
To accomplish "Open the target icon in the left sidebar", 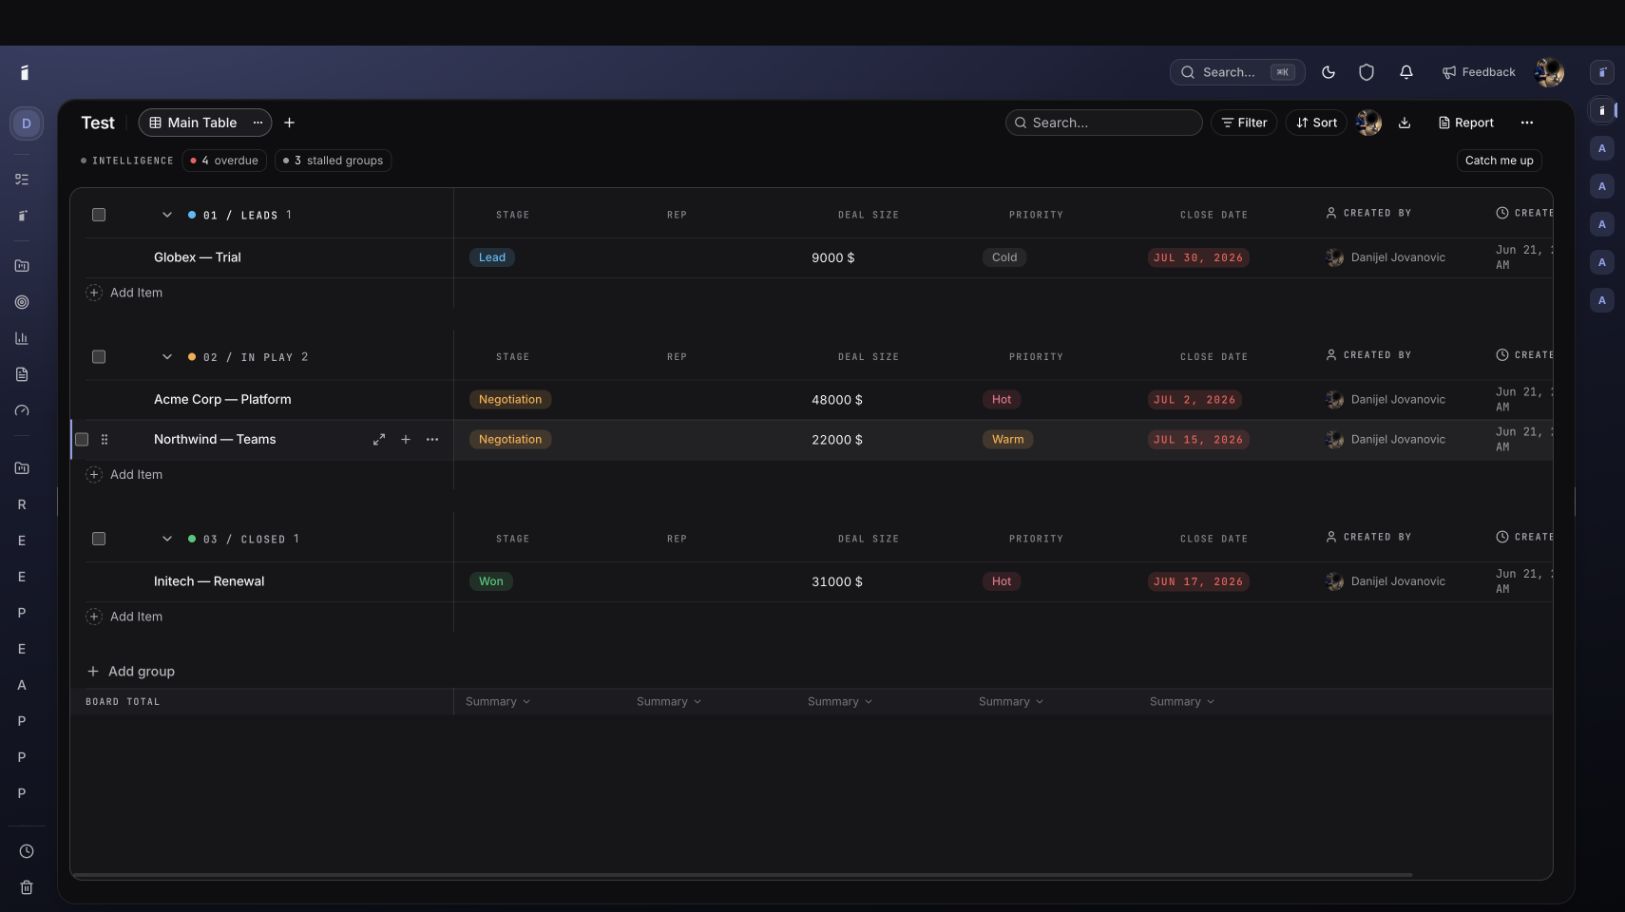I will [x=22, y=302].
